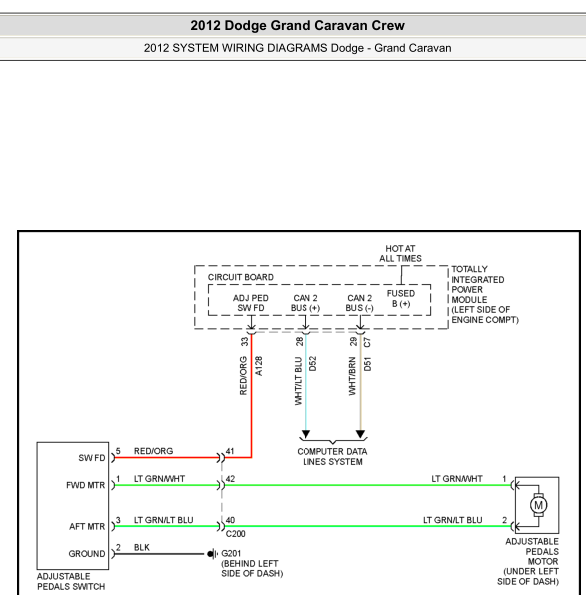Screen dimensions: 586x595
Task: Click the 'ADJUSTABLE PEDALS MOTOR' label
Action: [532, 551]
